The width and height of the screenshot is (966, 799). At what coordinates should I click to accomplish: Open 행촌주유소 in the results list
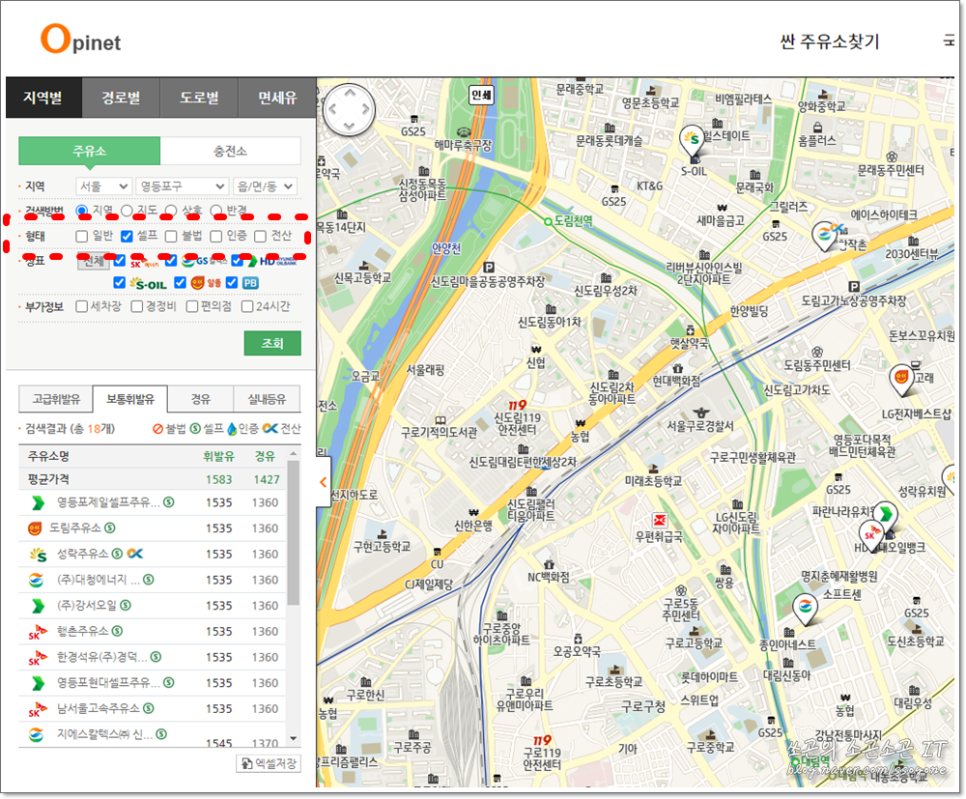(x=83, y=631)
